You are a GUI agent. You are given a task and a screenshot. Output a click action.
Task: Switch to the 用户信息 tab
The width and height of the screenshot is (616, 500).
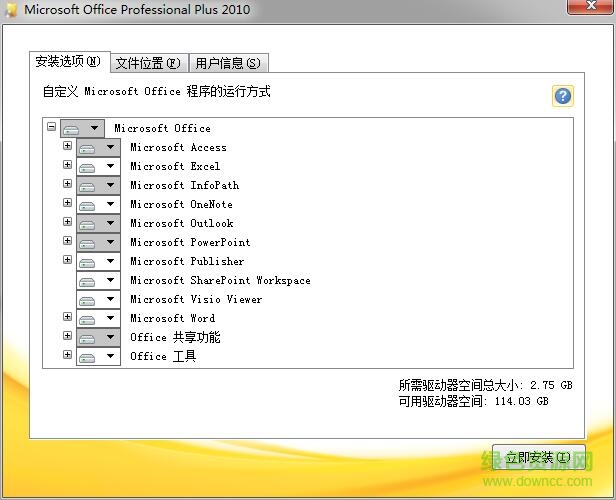[227, 63]
